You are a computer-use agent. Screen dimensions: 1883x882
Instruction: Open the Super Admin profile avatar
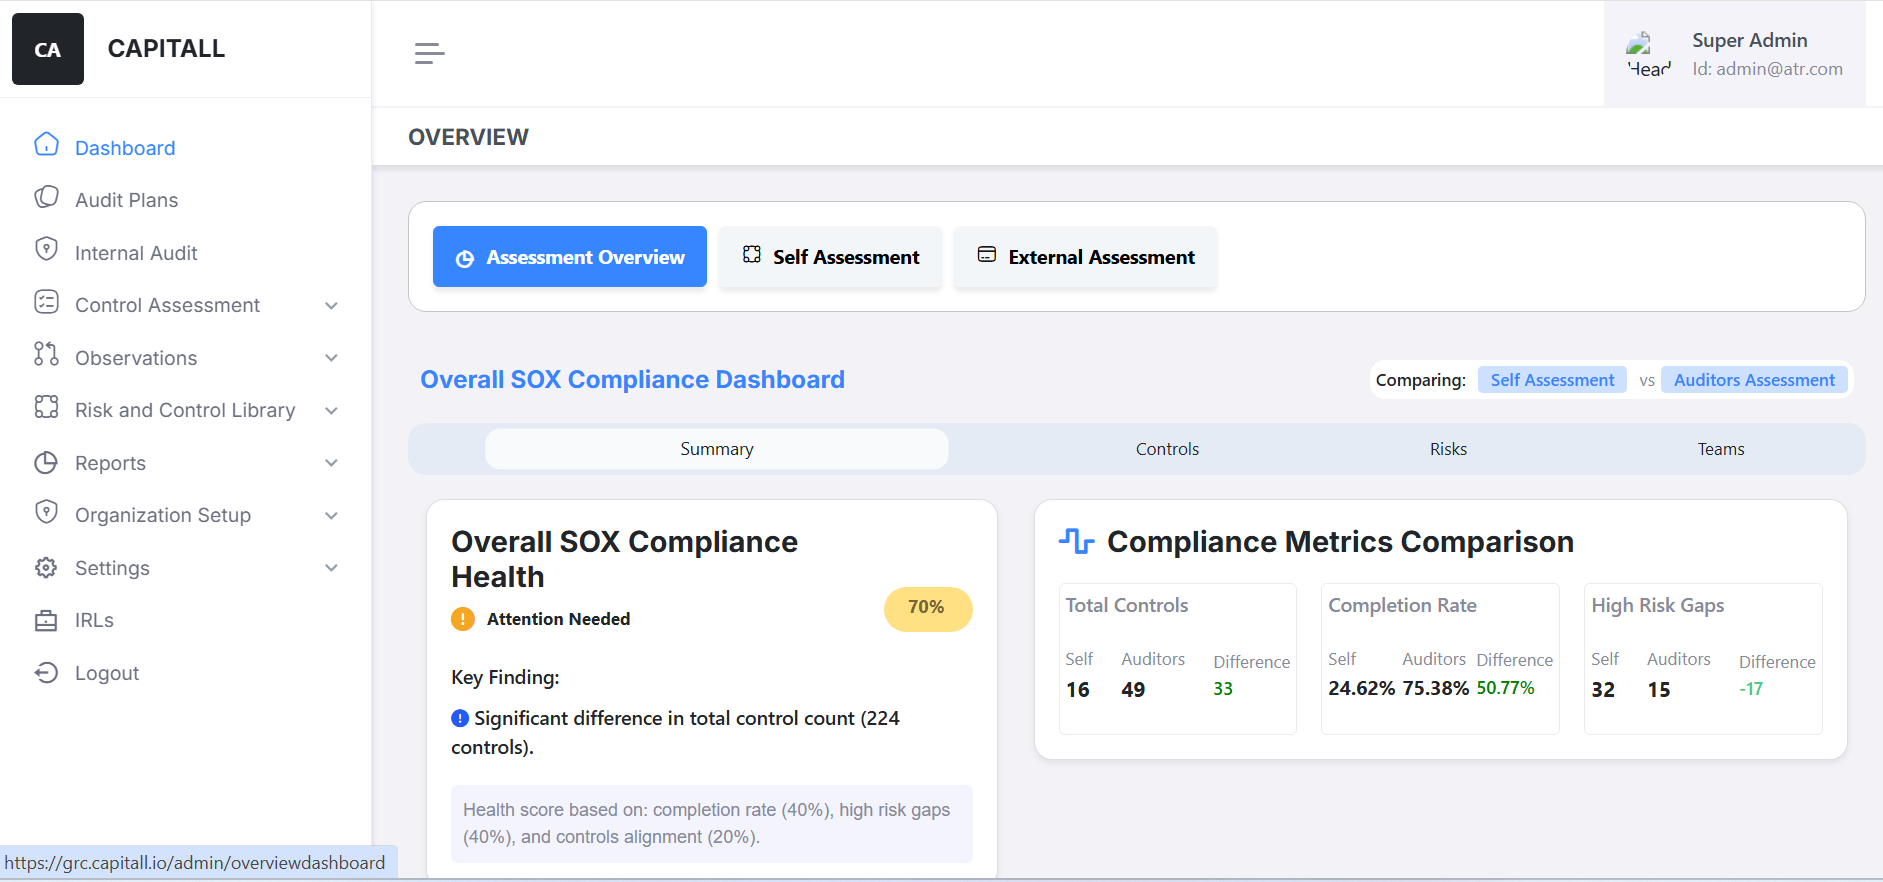[x=1646, y=54]
